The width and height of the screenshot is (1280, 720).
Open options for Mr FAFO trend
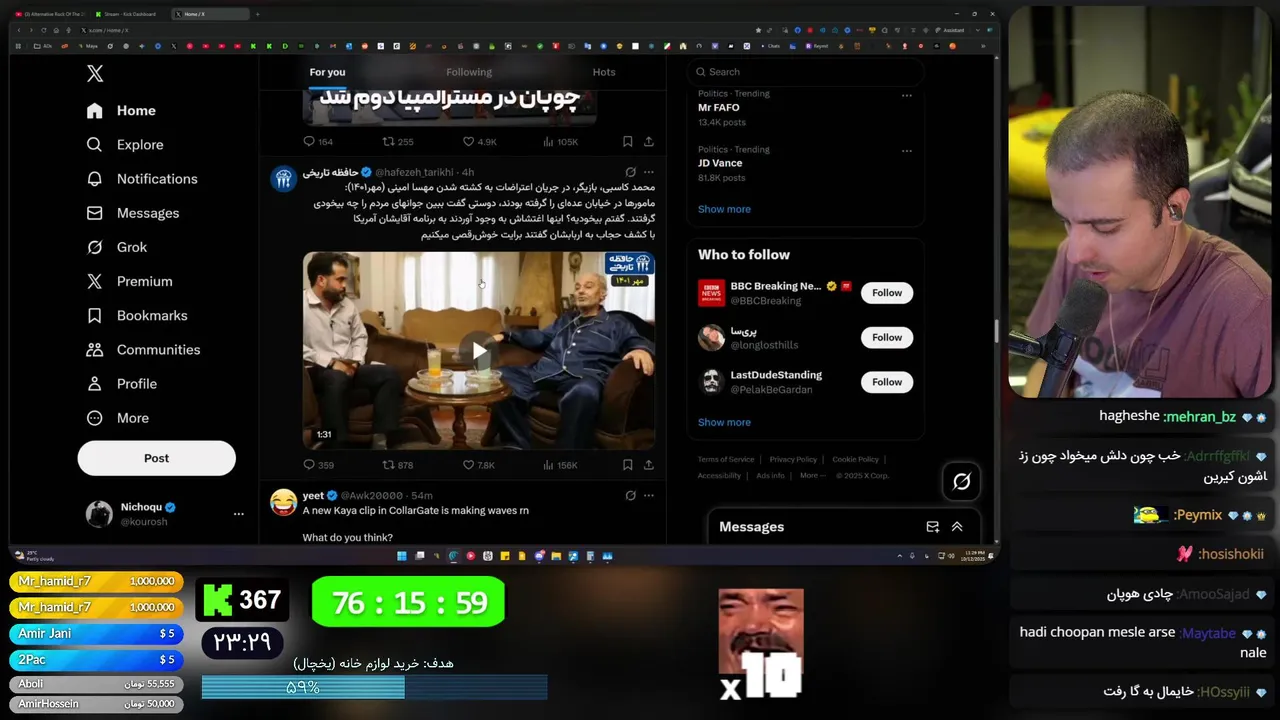[907, 96]
